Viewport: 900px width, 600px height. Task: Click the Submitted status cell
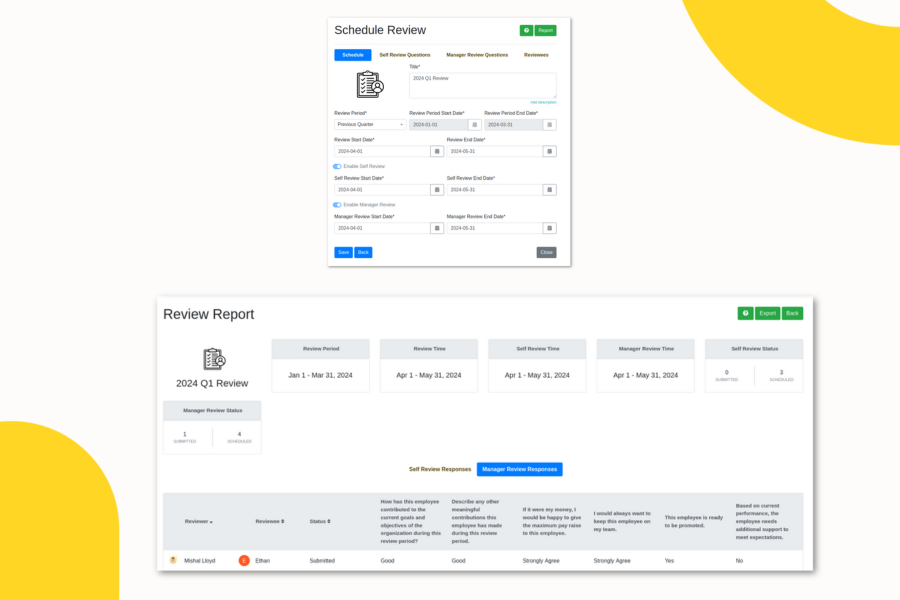coord(322,561)
